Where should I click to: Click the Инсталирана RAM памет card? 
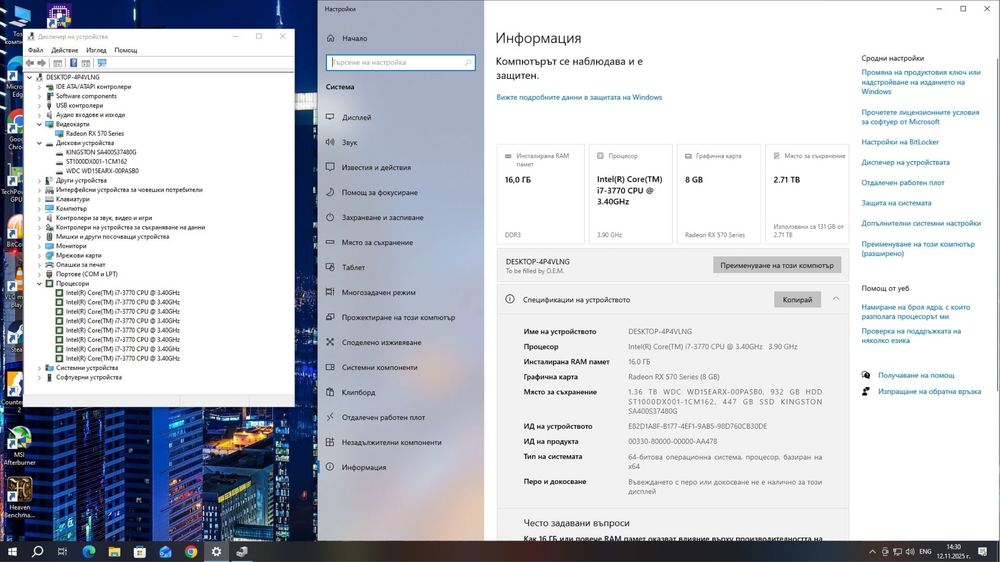click(540, 195)
